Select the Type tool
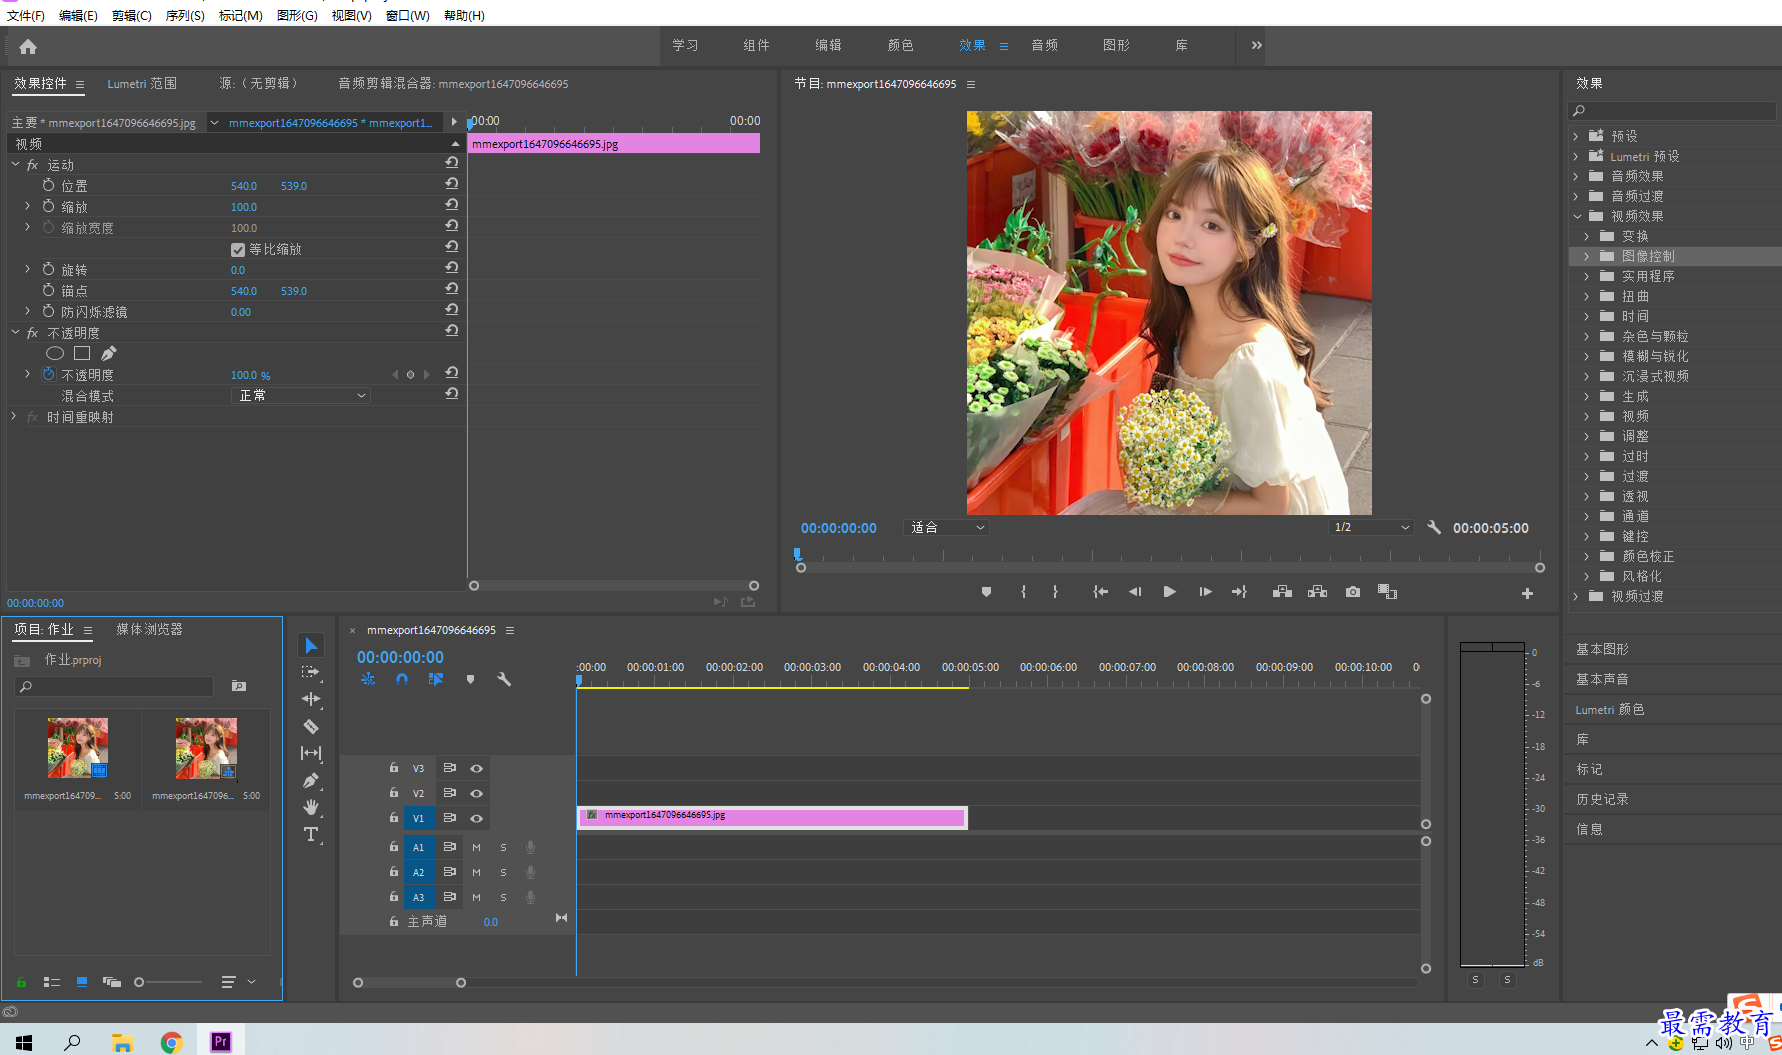1782x1055 pixels. coord(311,834)
